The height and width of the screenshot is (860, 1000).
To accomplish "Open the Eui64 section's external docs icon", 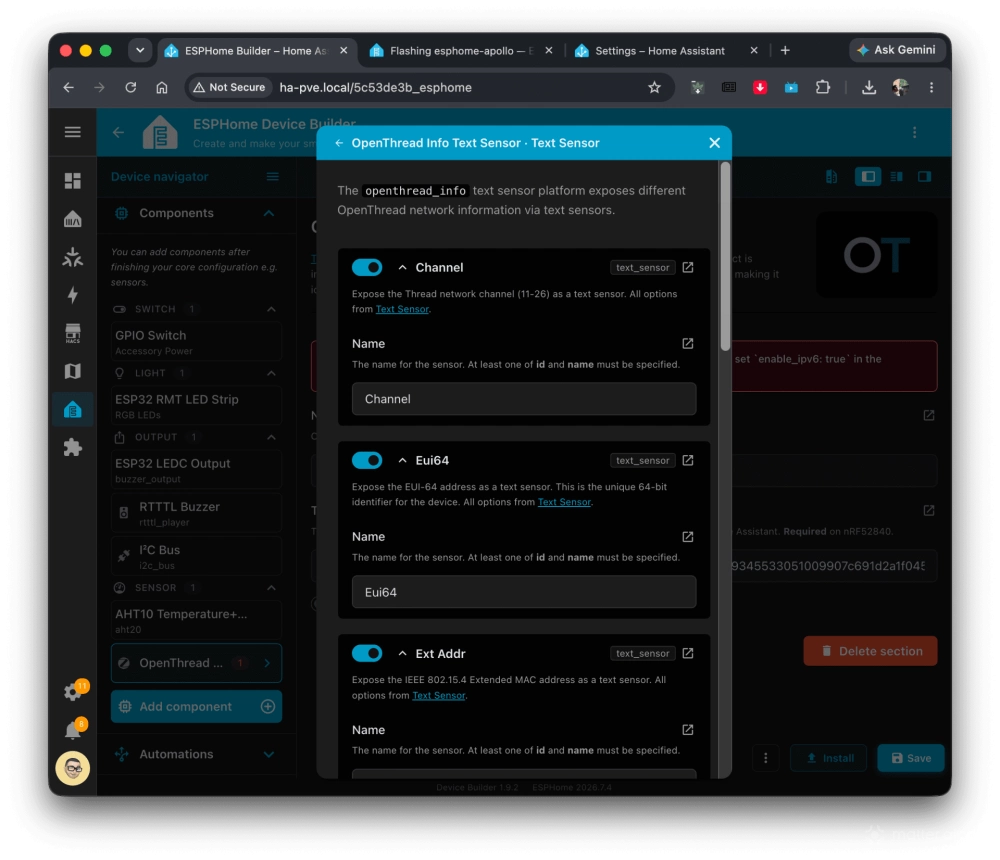I will tap(688, 460).
